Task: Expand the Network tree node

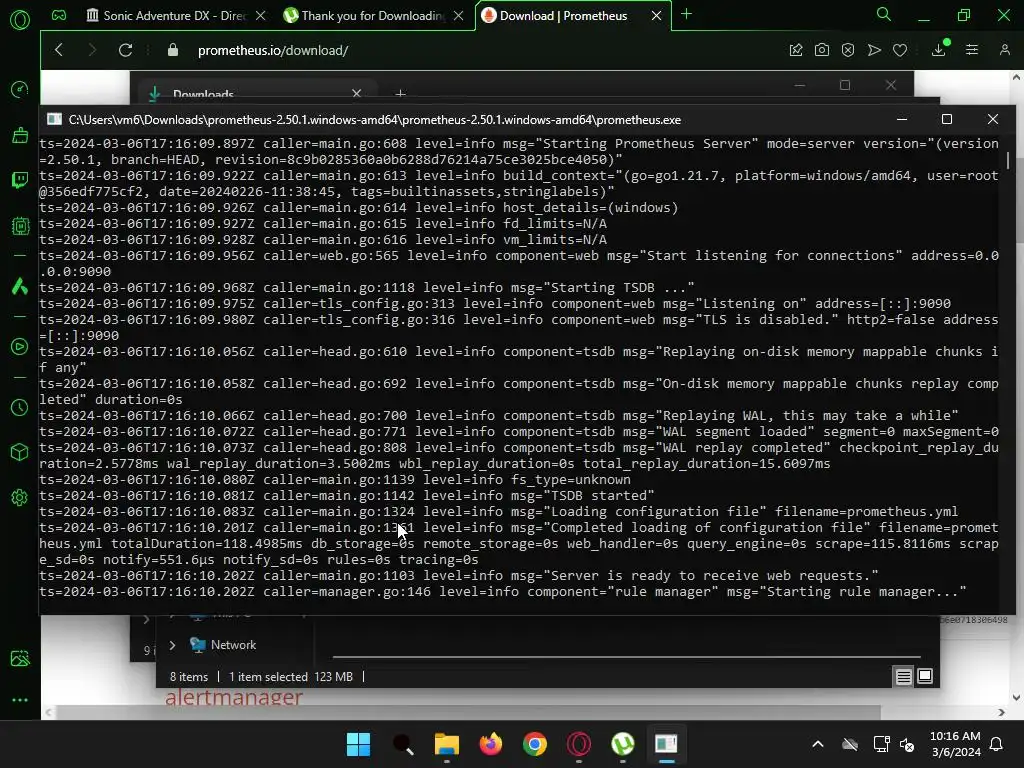Action: (x=172, y=645)
